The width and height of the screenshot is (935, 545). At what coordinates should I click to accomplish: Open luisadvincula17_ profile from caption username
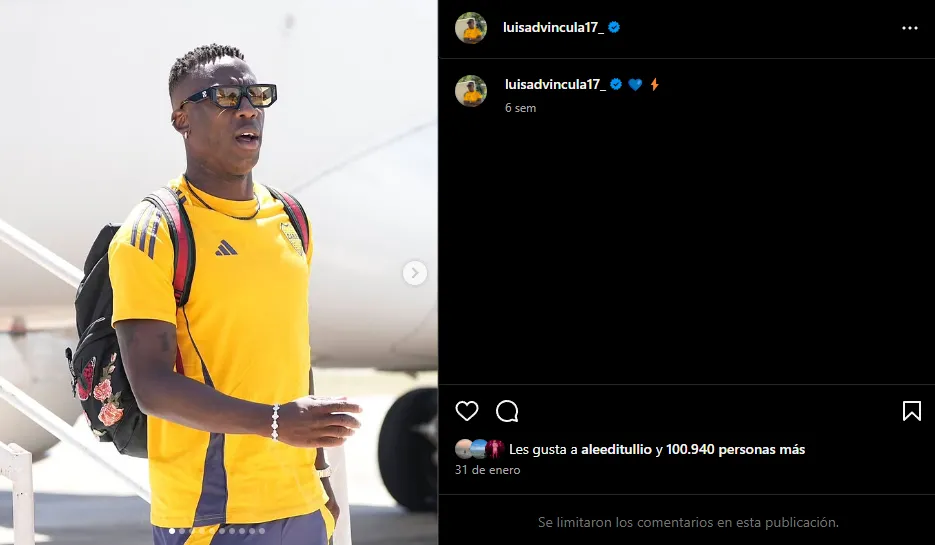coord(555,85)
